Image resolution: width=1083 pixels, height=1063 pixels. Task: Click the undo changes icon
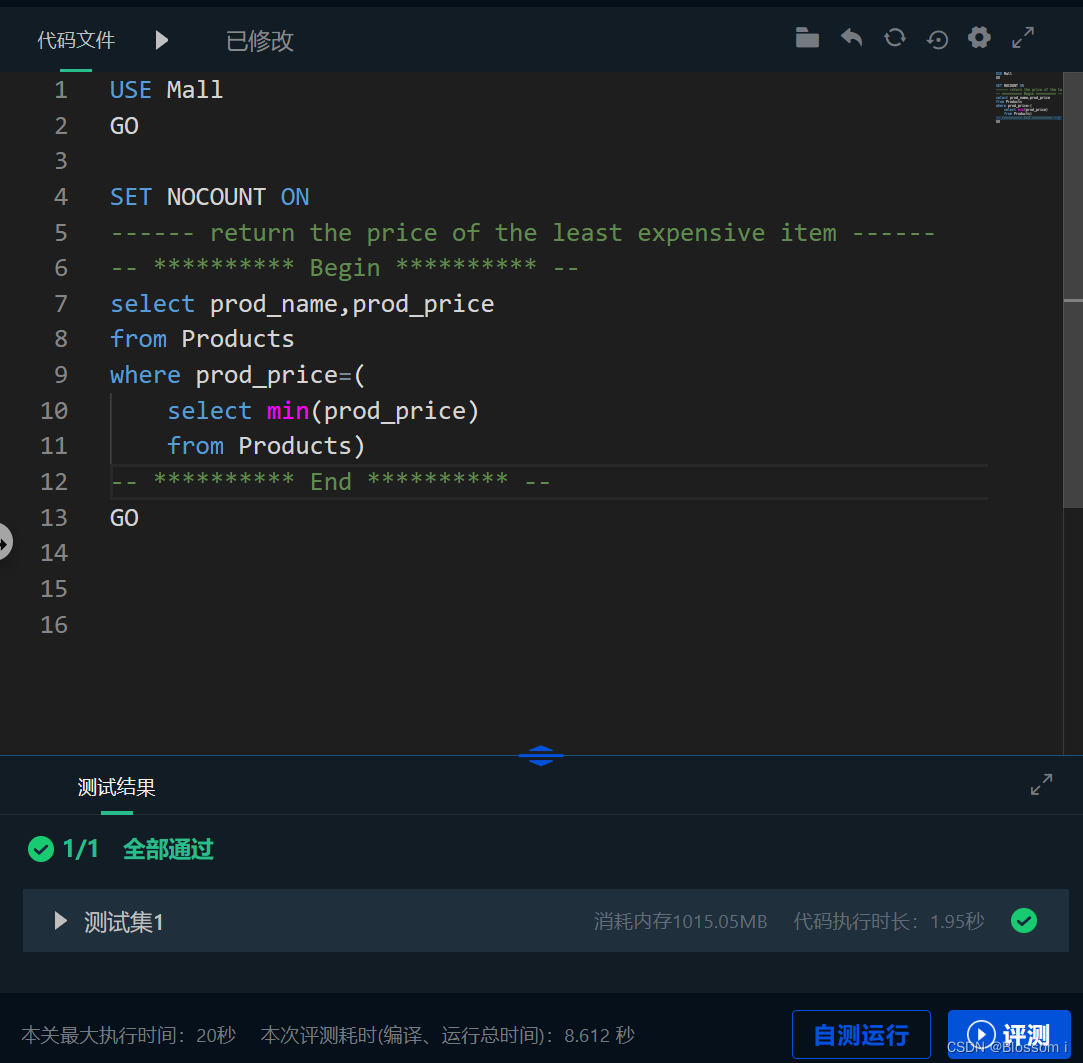click(851, 37)
